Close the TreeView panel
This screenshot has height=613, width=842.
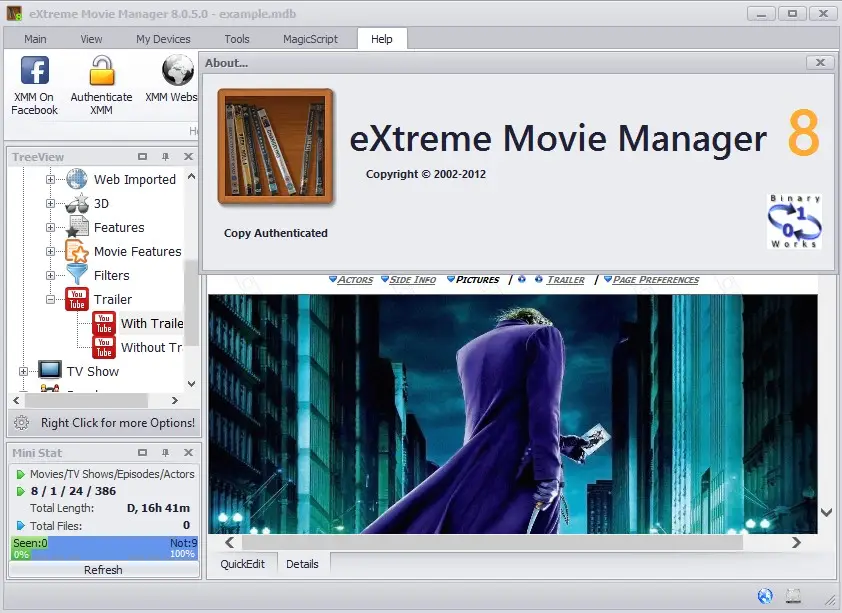click(188, 157)
